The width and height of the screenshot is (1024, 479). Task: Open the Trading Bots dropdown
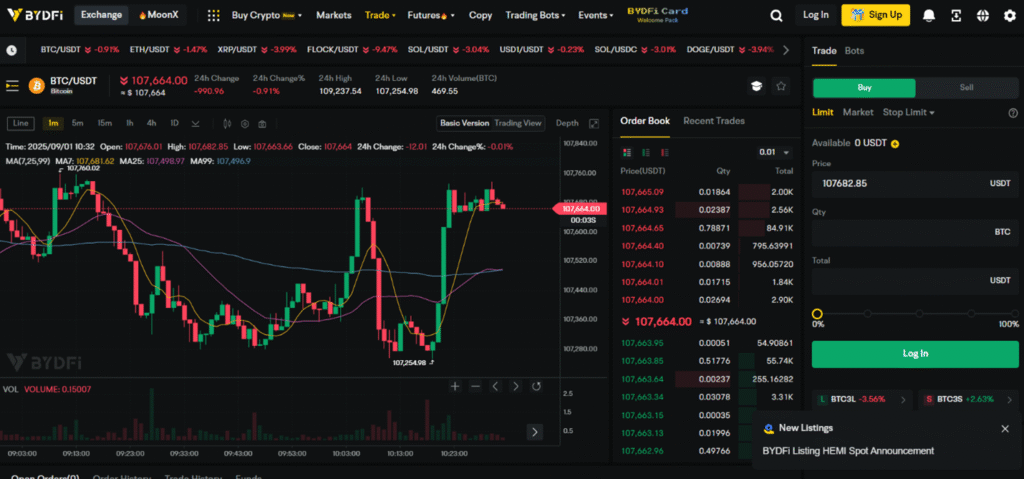pos(535,15)
